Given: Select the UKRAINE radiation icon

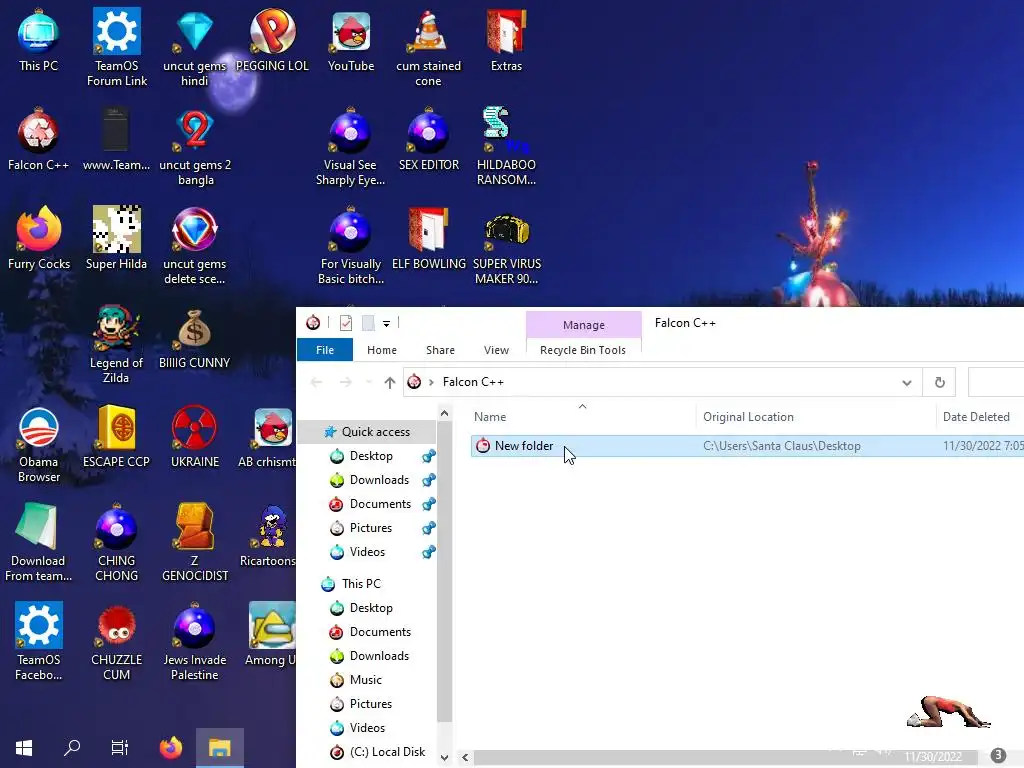Looking at the screenshot, I should point(195,438).
